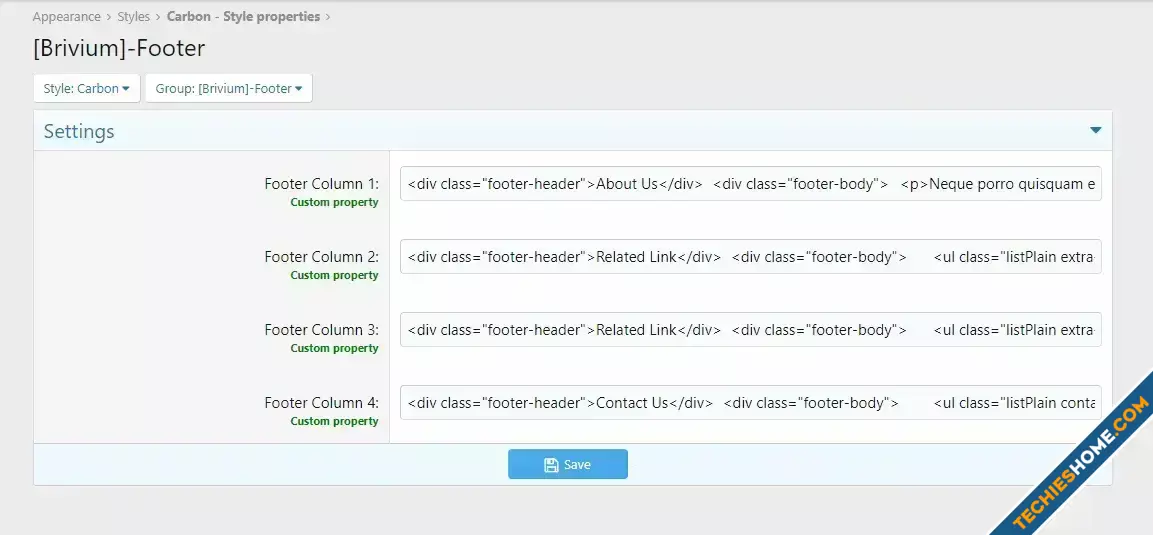Click the Save button
This screenshot has height=535, width=1153.
(568, 464)
